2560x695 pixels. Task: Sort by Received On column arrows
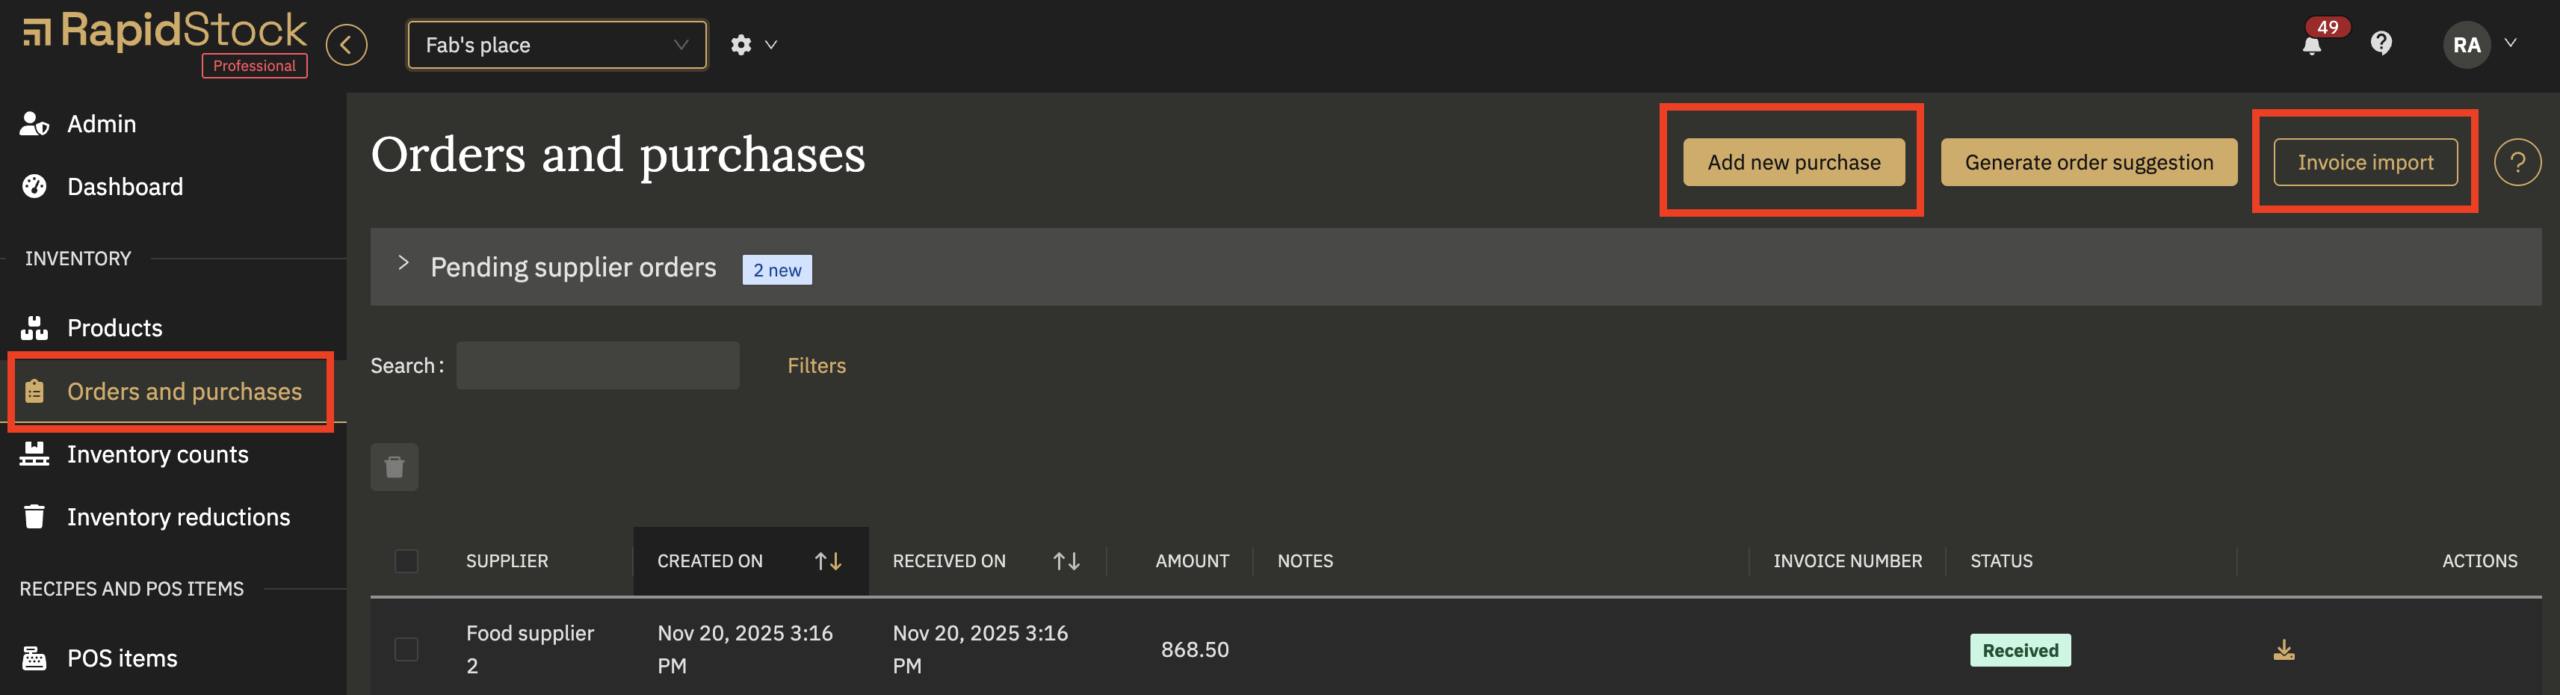(1066, 561)
